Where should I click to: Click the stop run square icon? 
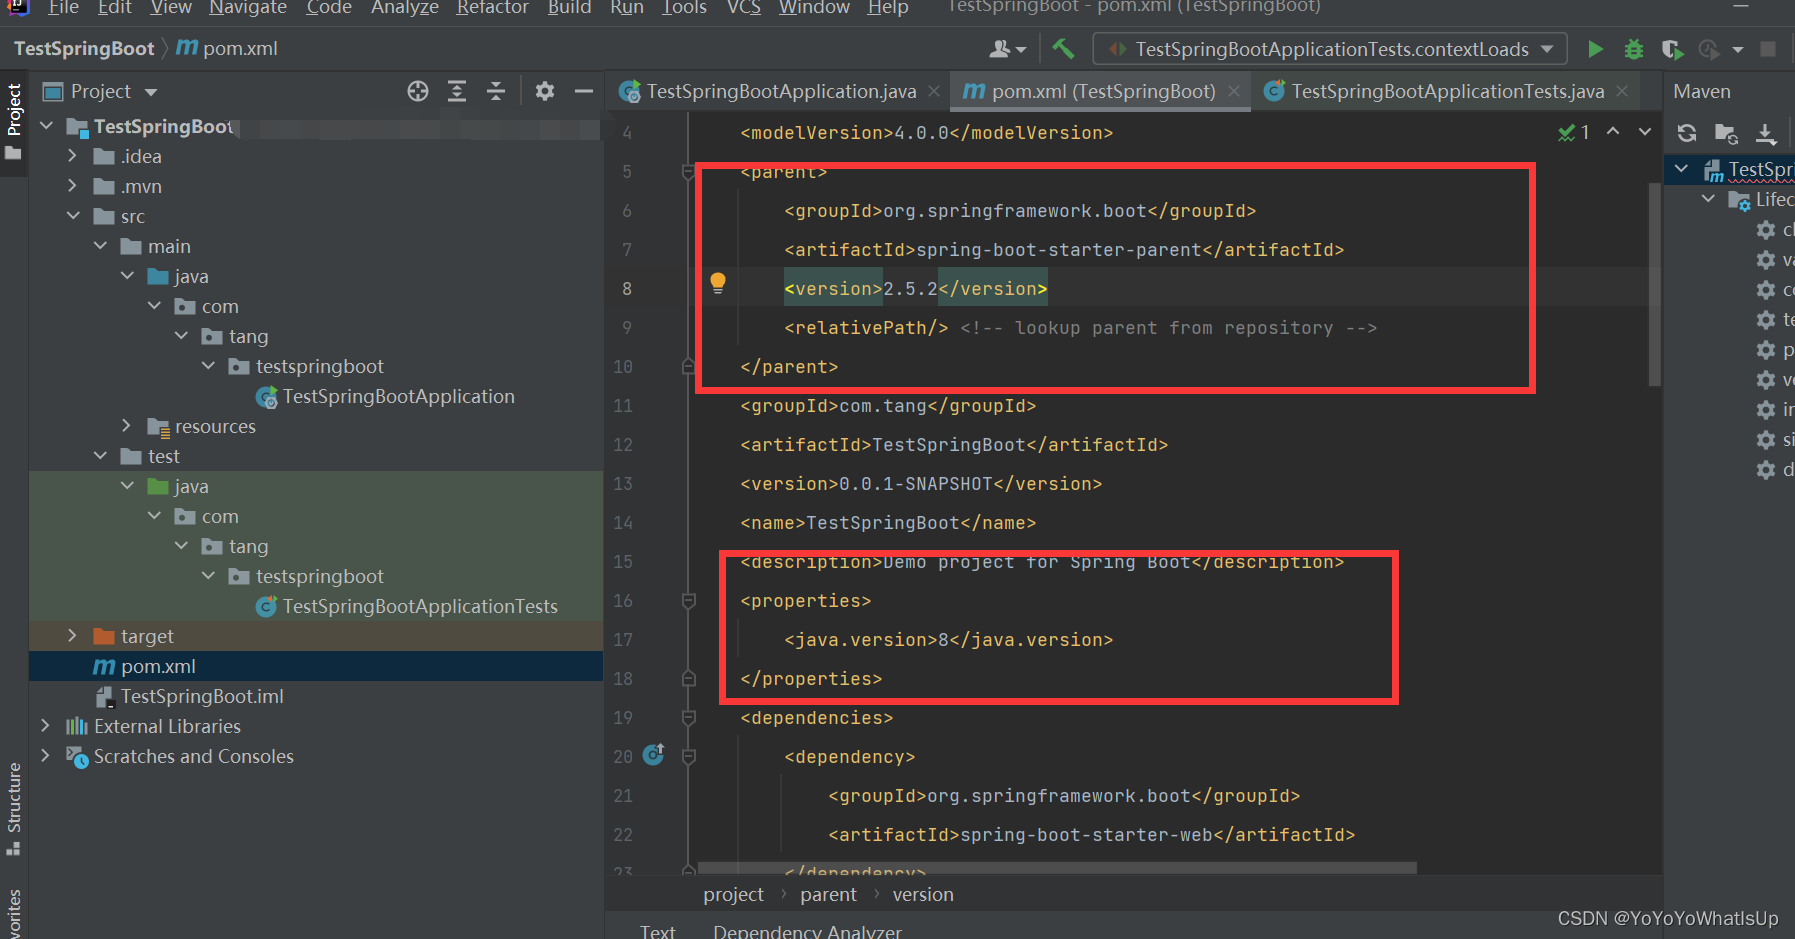click(x=1768, y=49)
